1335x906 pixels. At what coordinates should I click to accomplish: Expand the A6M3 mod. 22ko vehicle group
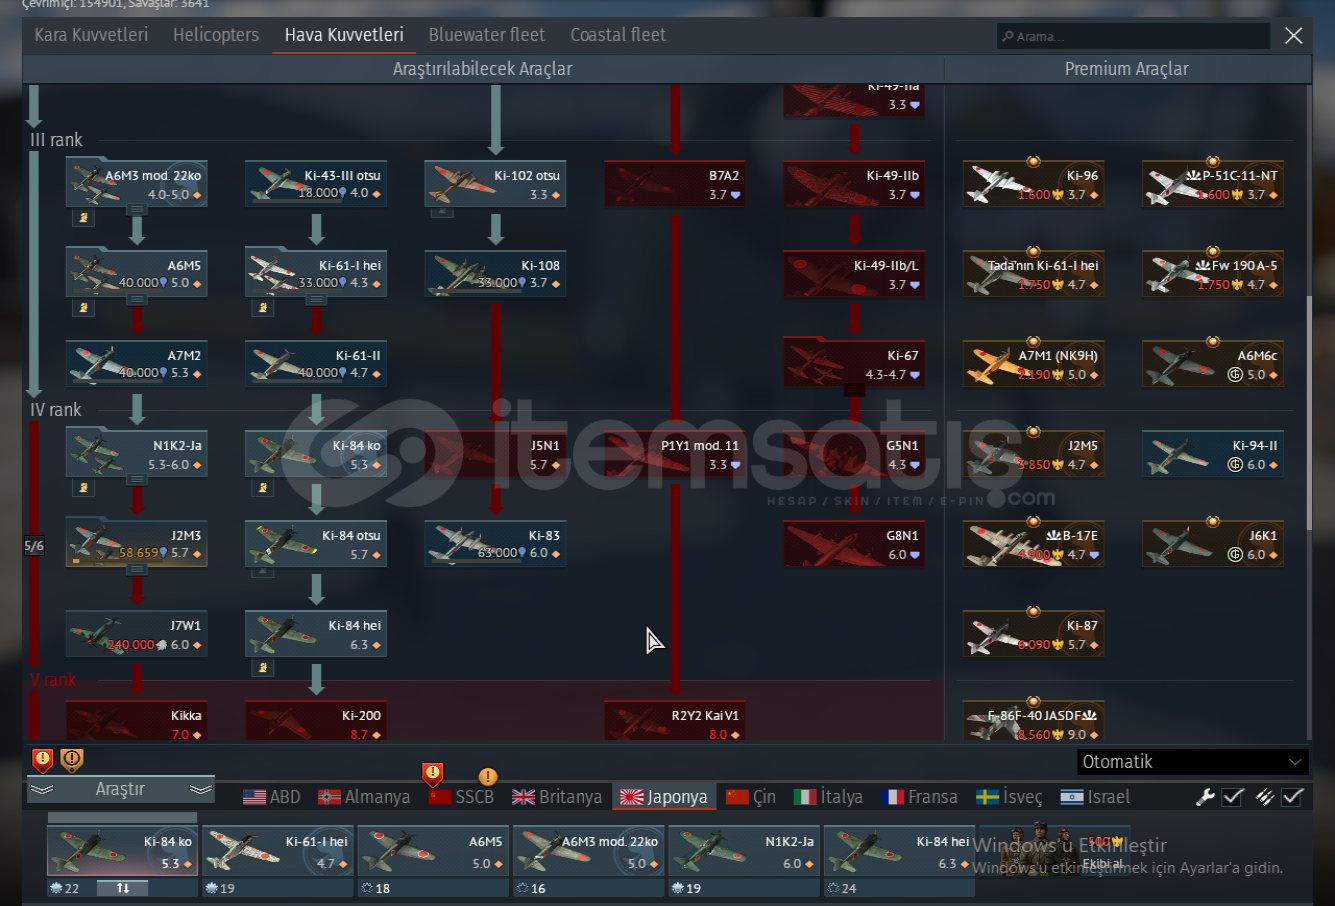137,210
